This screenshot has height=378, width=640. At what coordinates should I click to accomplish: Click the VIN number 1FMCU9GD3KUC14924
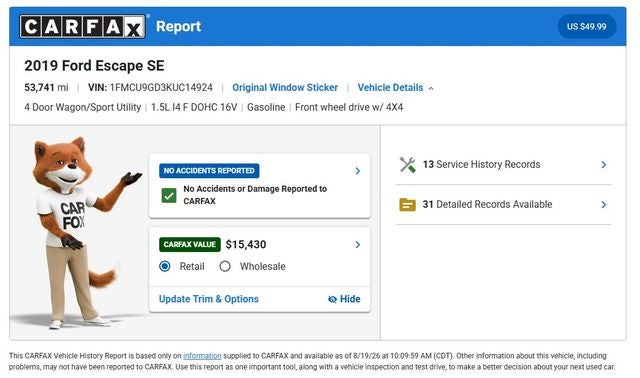tap(161, 87)
